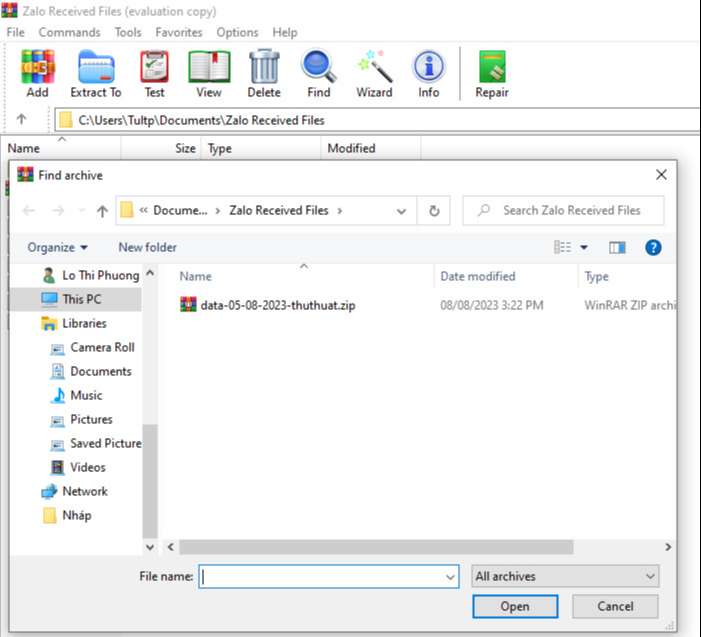Select Libraries in navigation pane
701x637 pixels.
[74, 323]
